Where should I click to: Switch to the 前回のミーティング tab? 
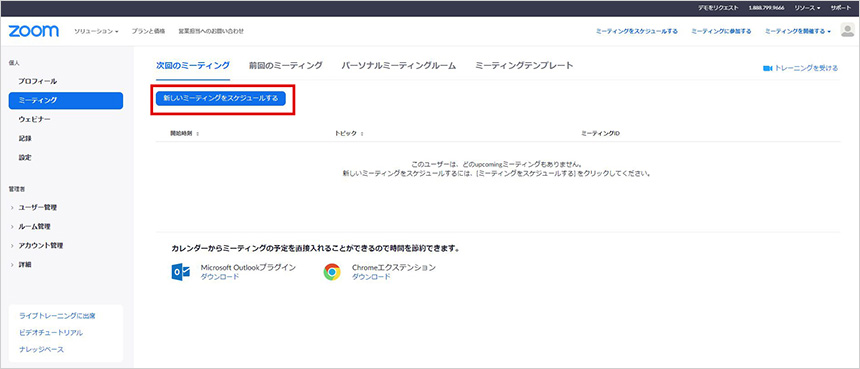285,66
